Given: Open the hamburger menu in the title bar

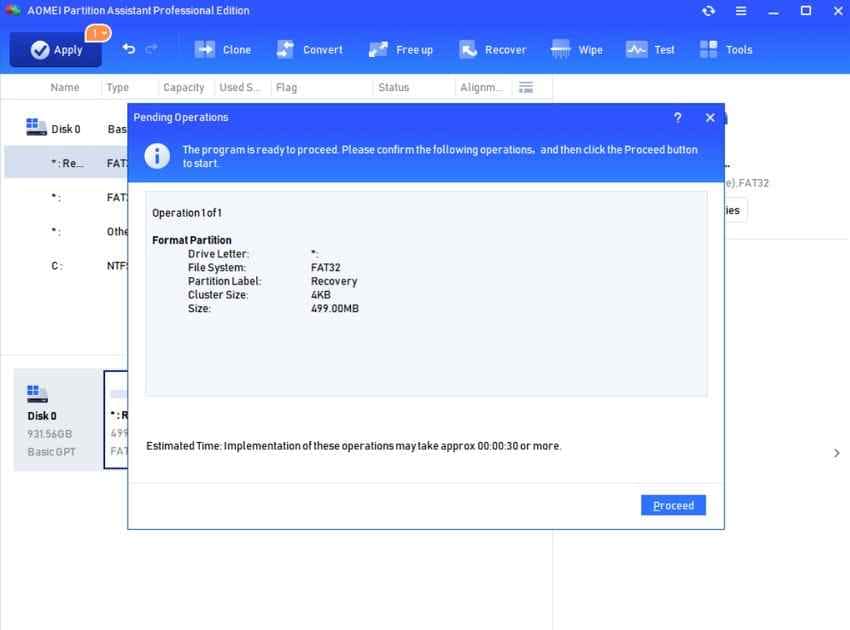Looking at the screenshot, I should coord(740,11).
